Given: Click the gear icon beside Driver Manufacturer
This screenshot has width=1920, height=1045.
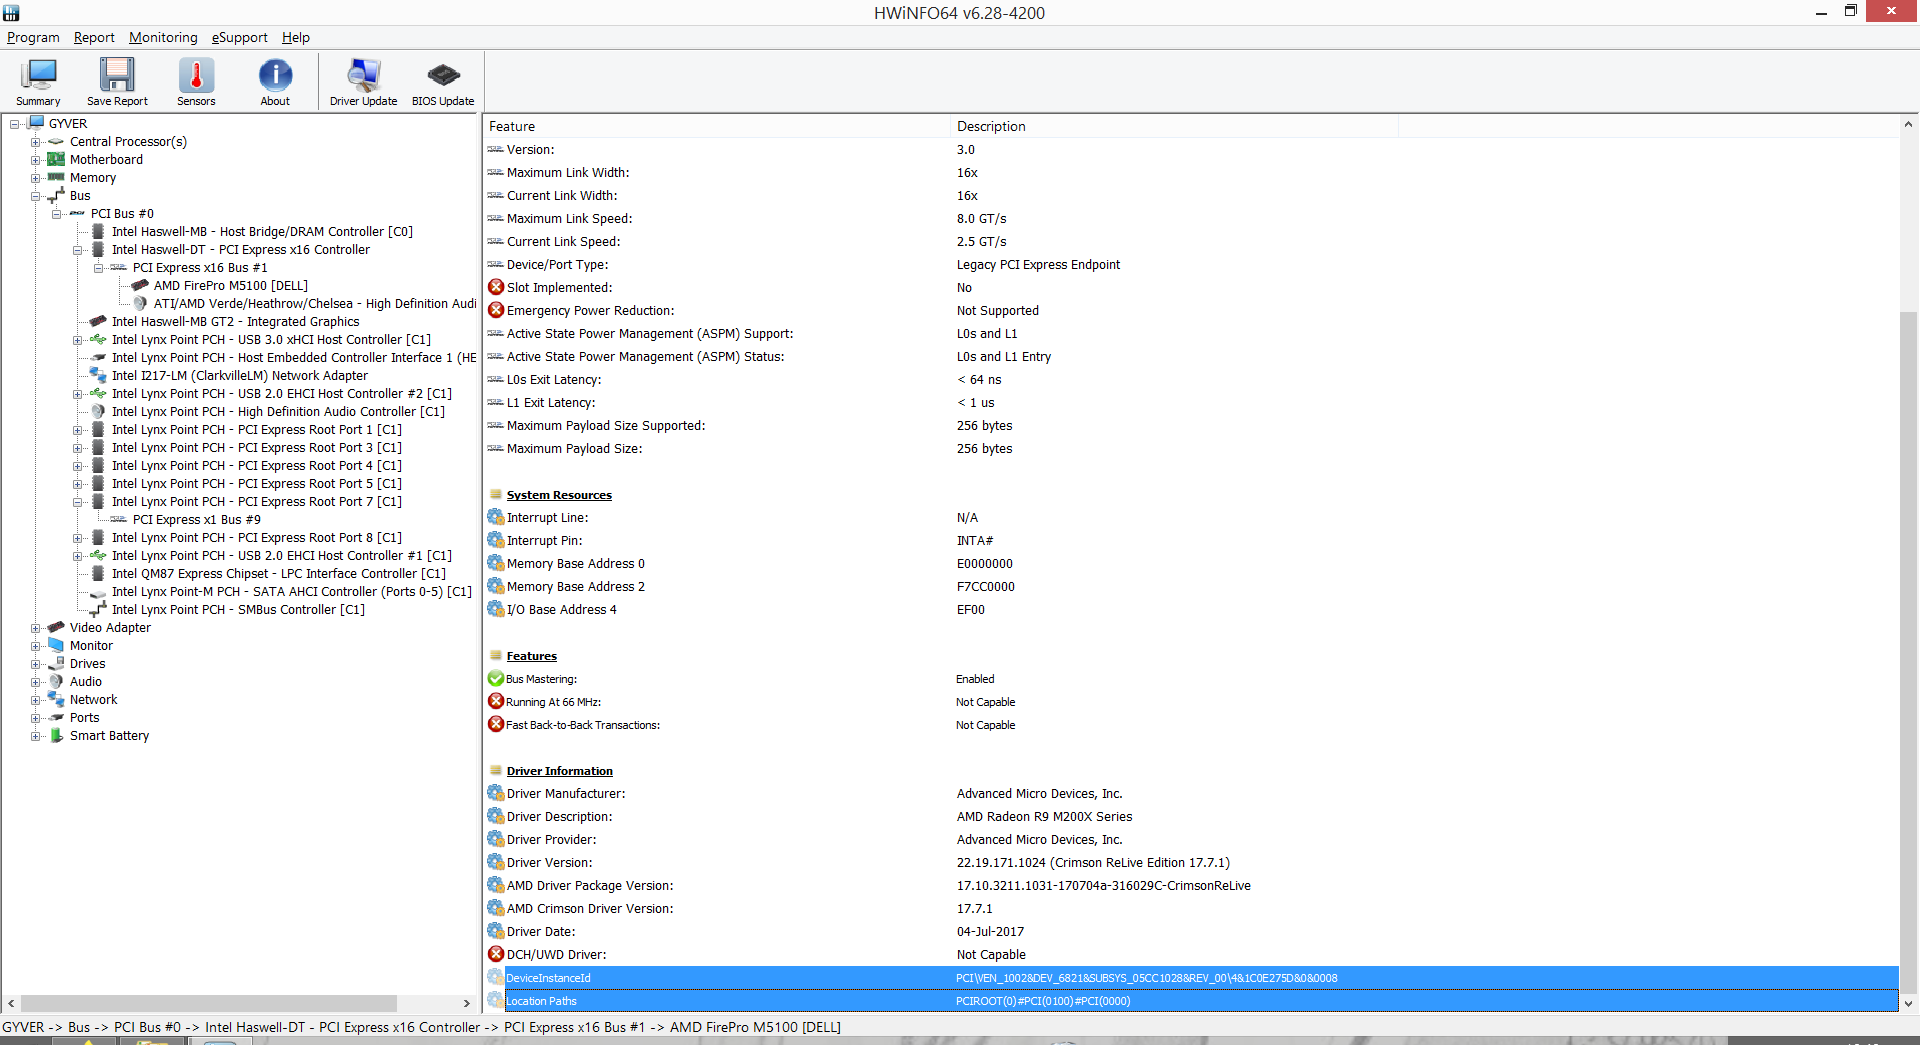Looking at the screenshot, I should 496,793.
